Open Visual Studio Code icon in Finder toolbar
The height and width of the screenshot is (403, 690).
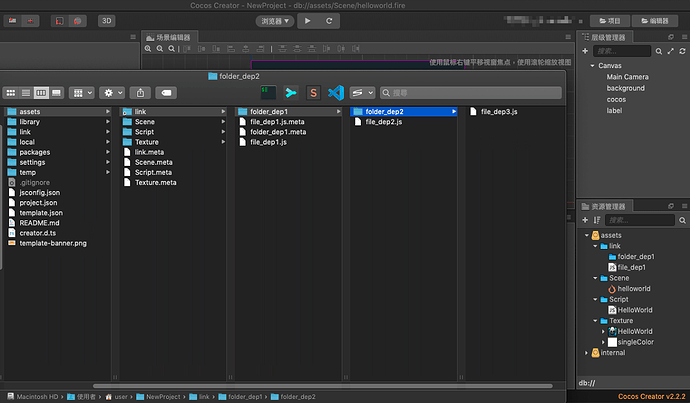[336, 93]
